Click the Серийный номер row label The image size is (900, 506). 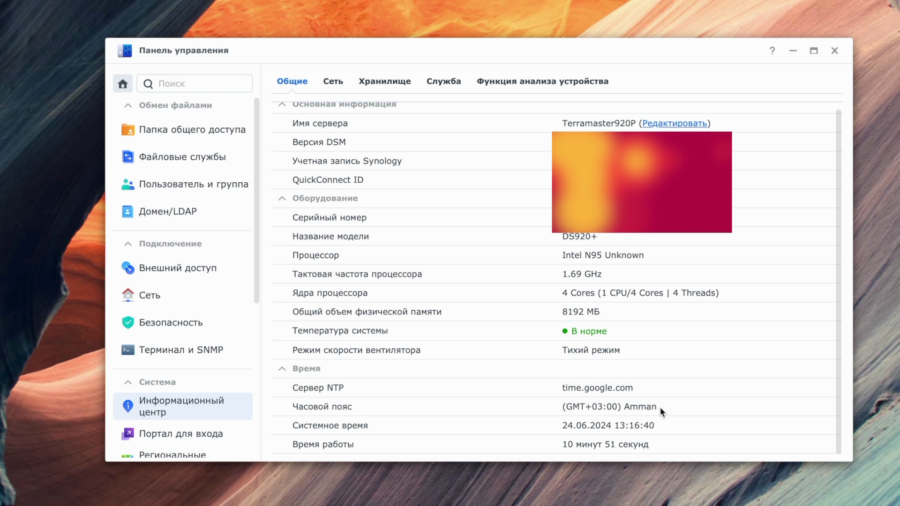329,218
